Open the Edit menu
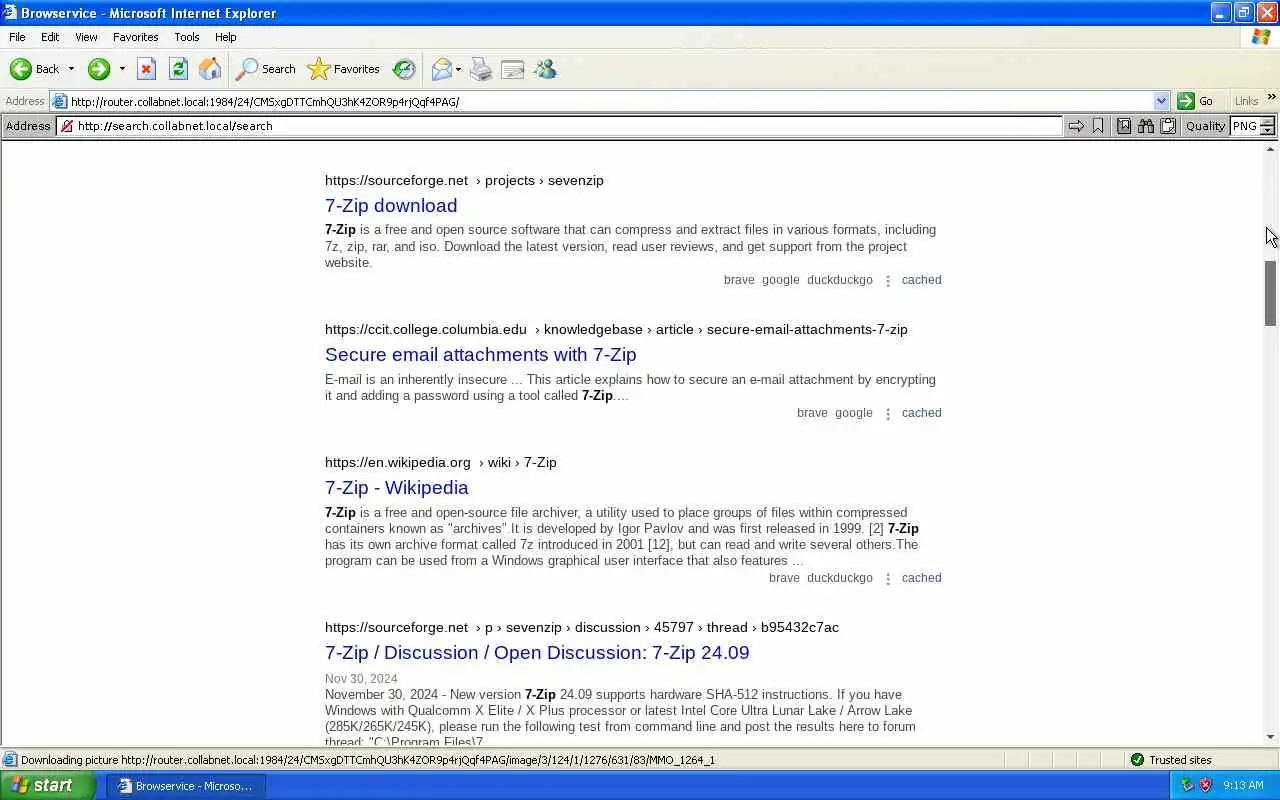1280x800 pixels. [50, 37]
